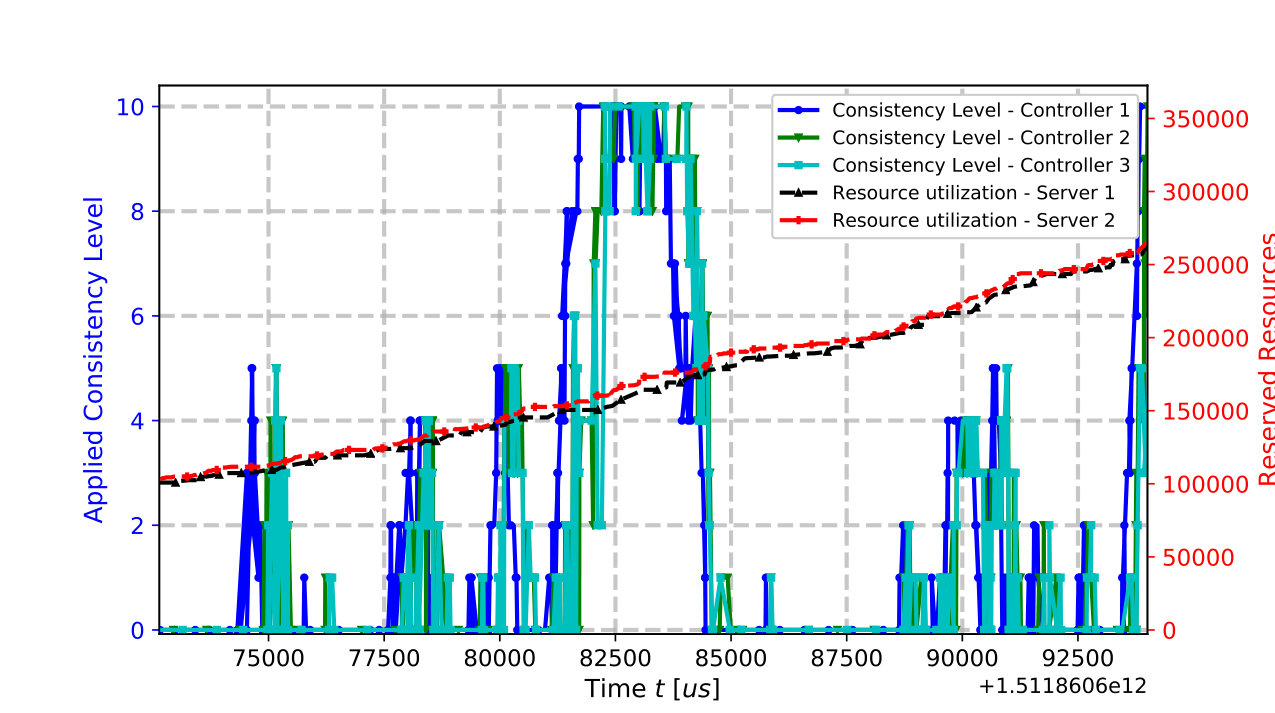1275x713 pixels.
Task: Click left y-axis tick 8
Action: click(138, 211)
